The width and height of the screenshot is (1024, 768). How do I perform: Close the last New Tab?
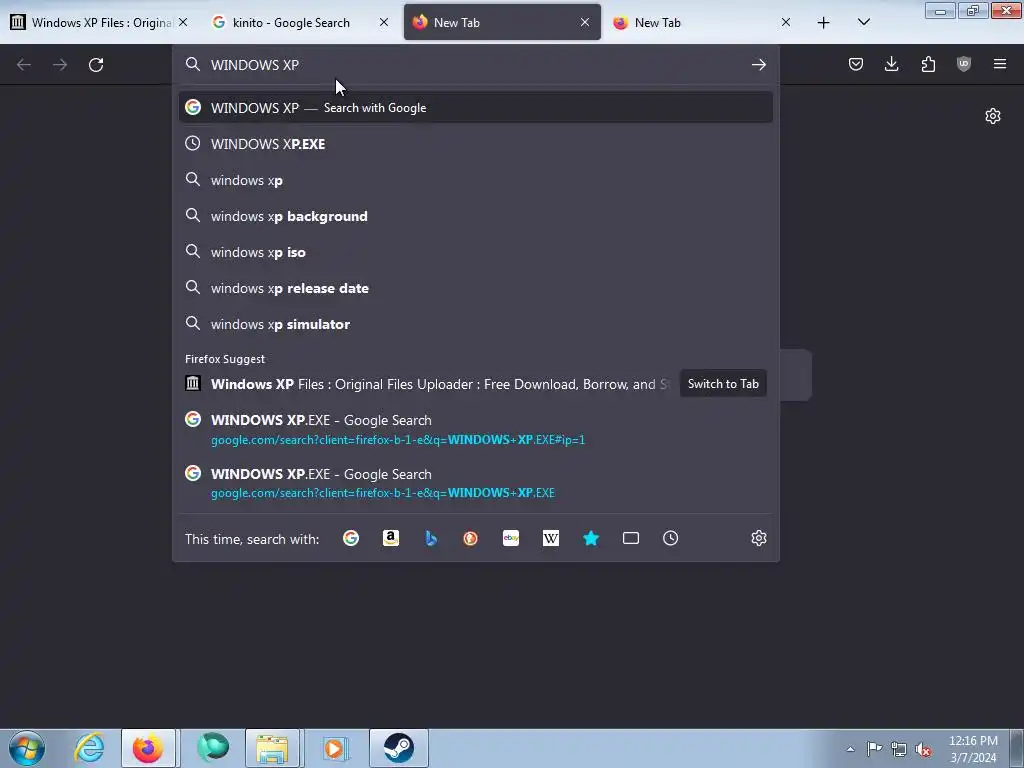pyautogui.click(x=786, y=23)
